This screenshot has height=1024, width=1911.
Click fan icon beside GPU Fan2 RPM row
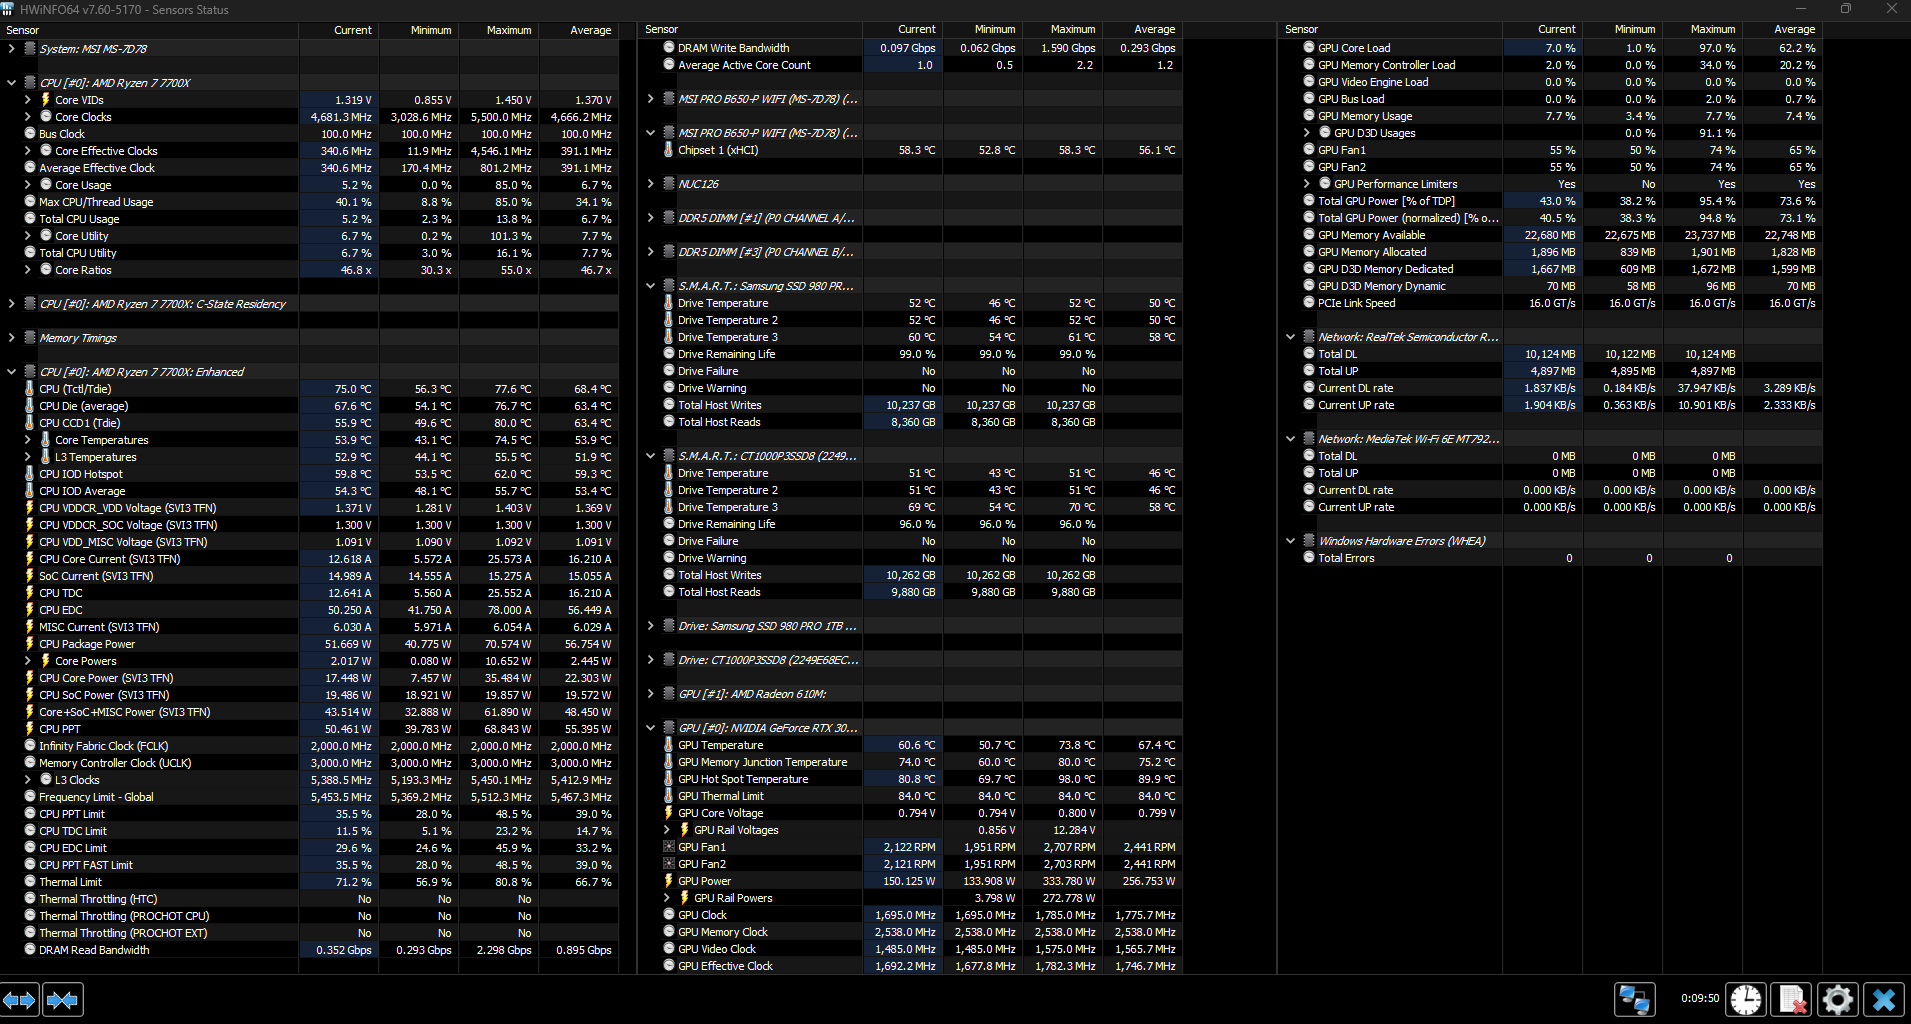[x=669, y=864]
